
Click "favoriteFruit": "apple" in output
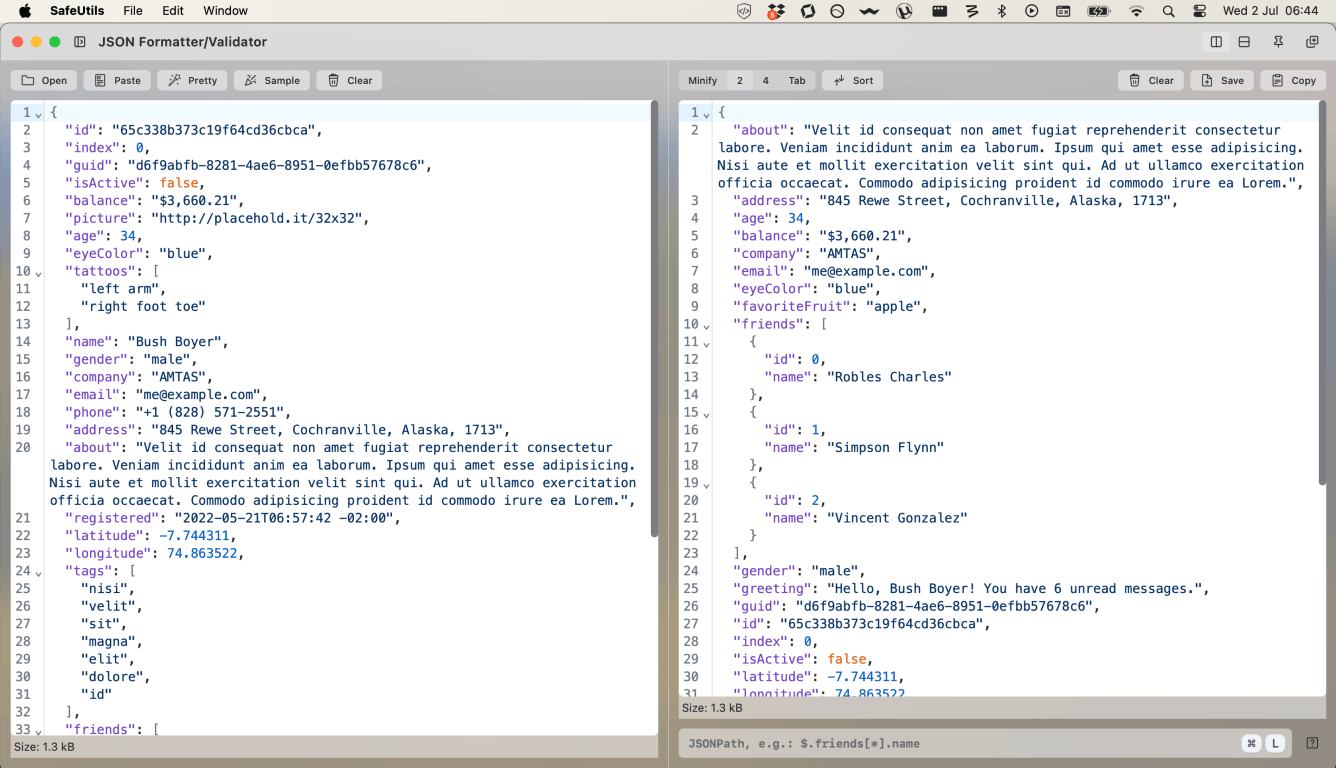831,307
